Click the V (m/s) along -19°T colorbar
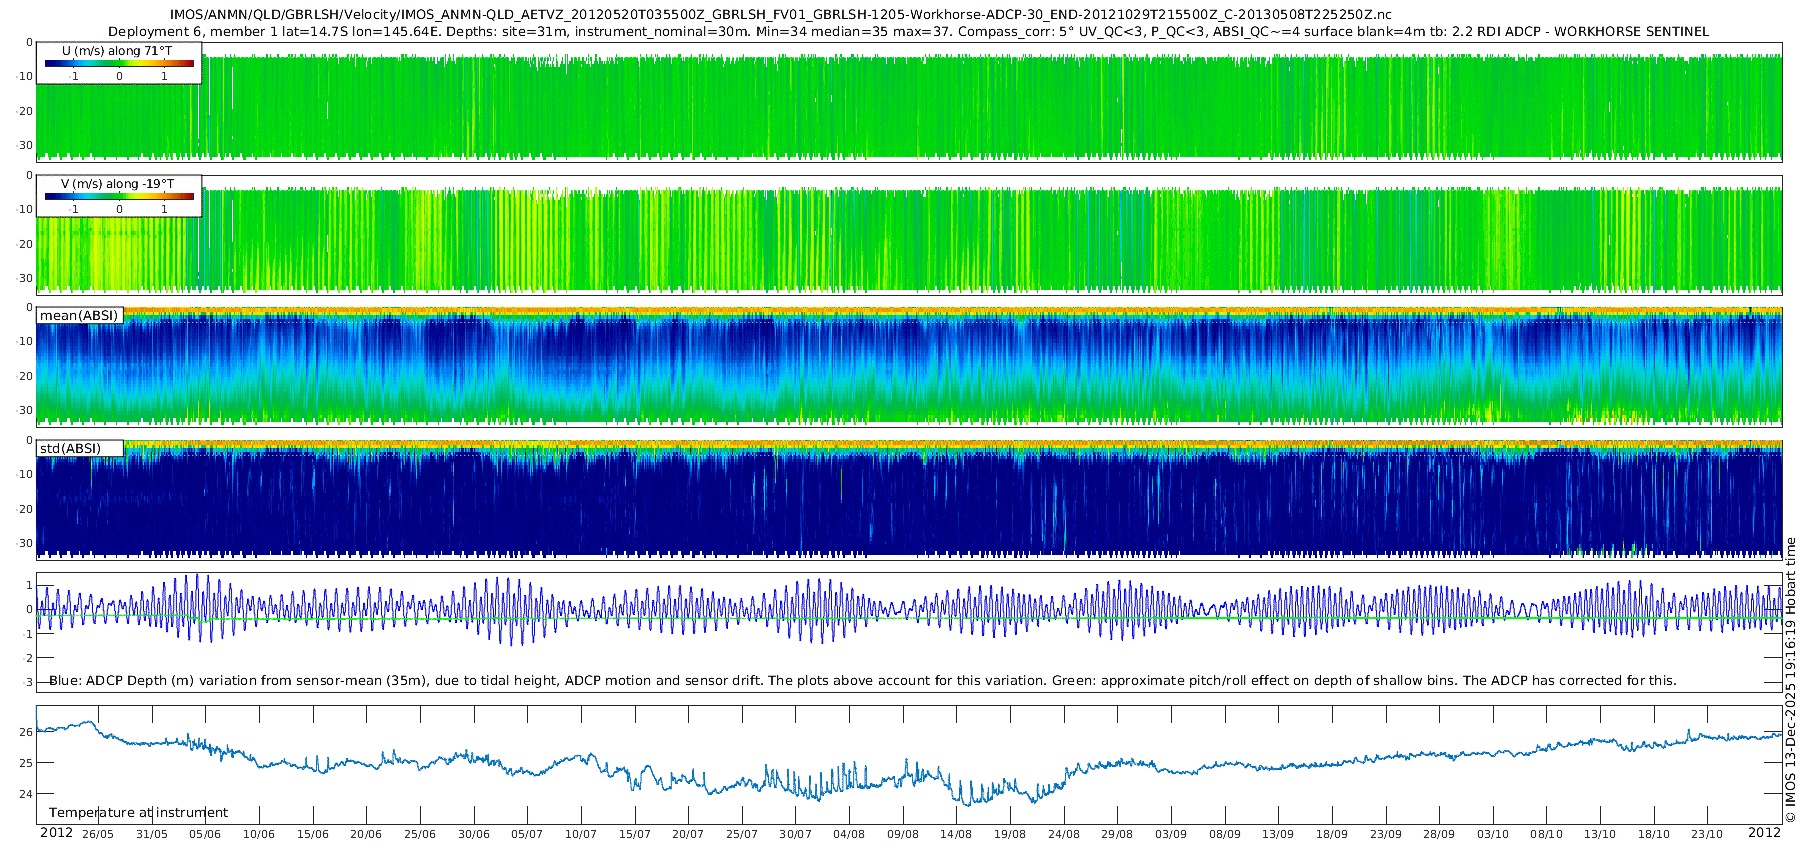This screenshot has height=850, width=1800. click(x=119, y=196)
